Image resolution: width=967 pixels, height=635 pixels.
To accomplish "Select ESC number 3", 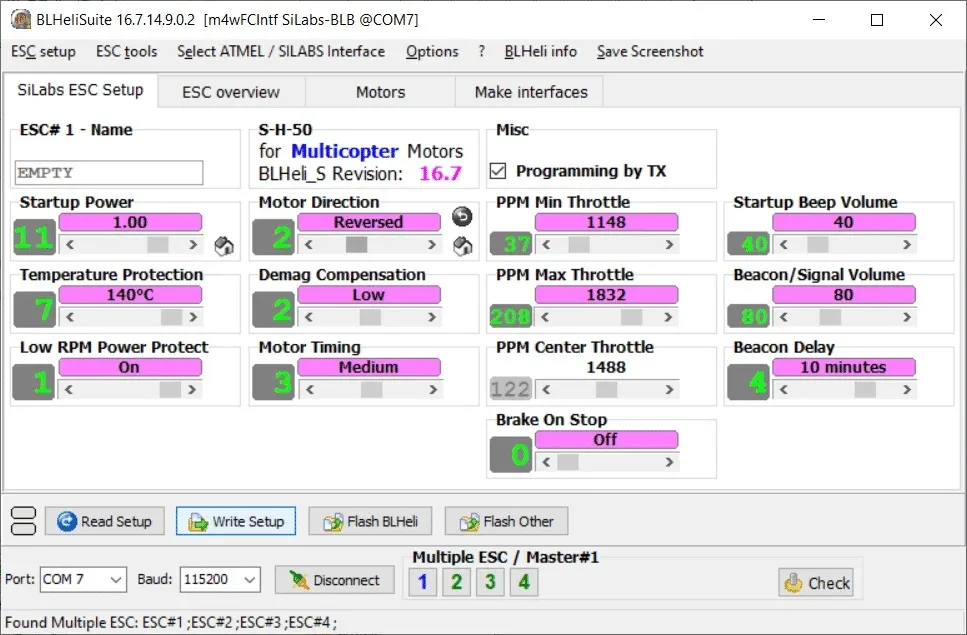I will 489,581.
